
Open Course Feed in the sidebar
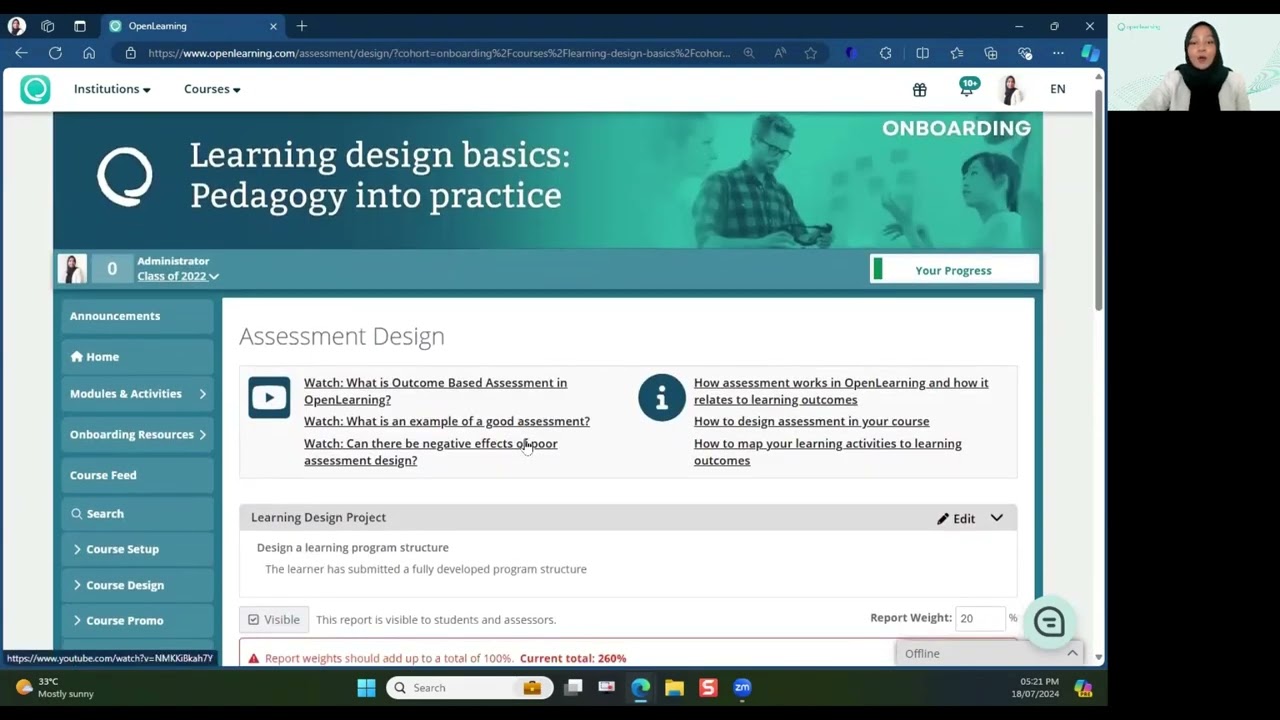pyautogui.click(x=138, y=475)
